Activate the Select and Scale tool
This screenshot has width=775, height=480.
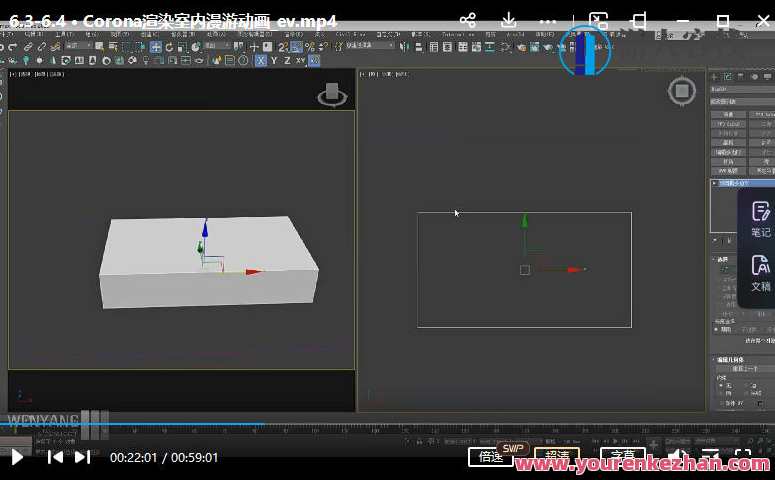click(x=182, y=47)
